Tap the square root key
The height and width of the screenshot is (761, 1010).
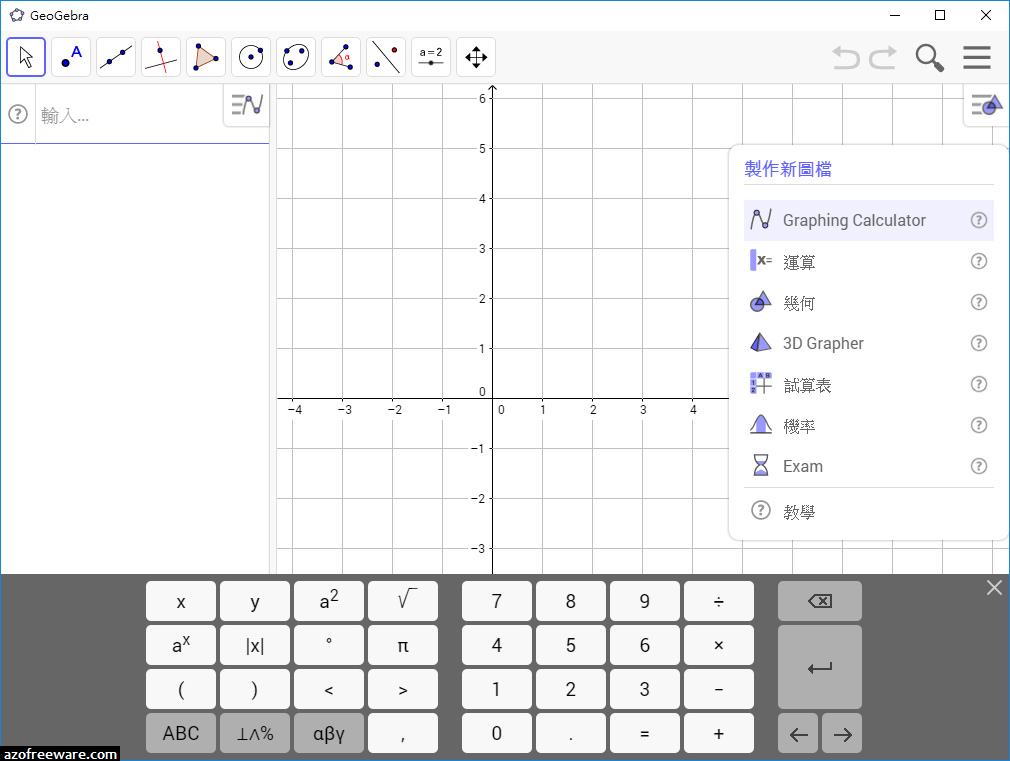403,601
